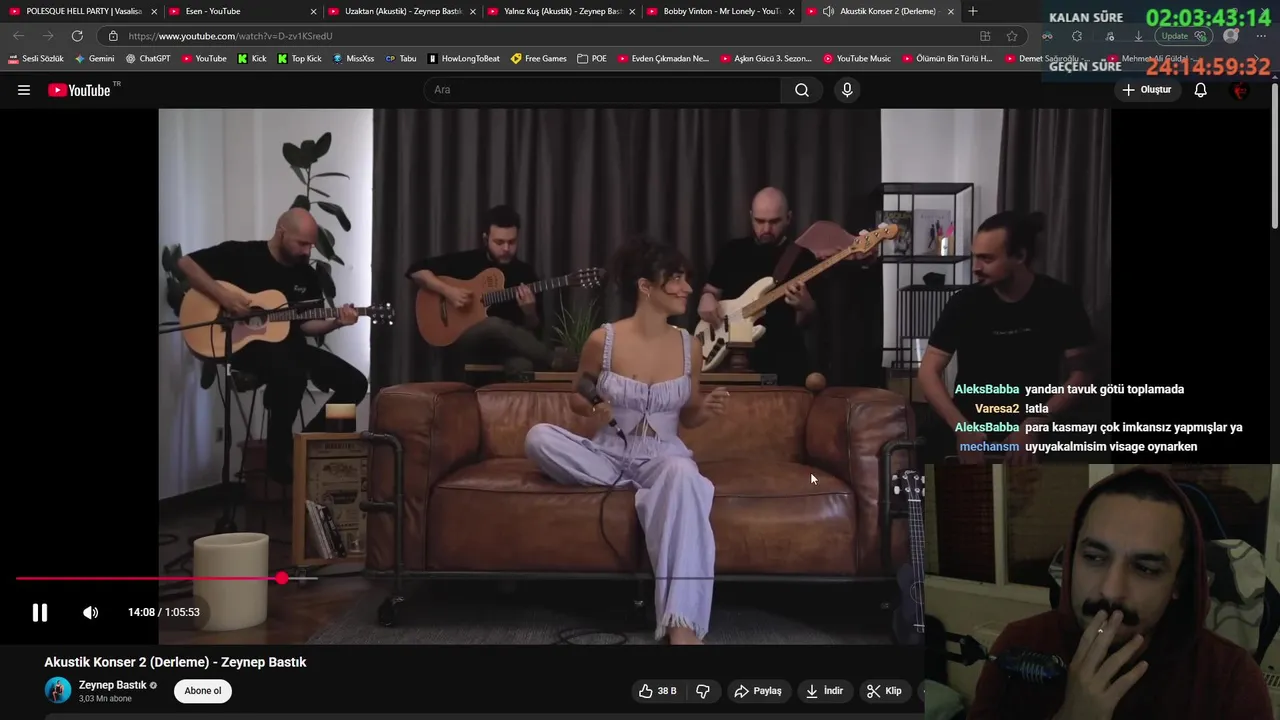Switch to Bobby Vinton - Mr Lonely tab
The width and height of the screenshot is (1280, 720).
click(x=720, y=11)
